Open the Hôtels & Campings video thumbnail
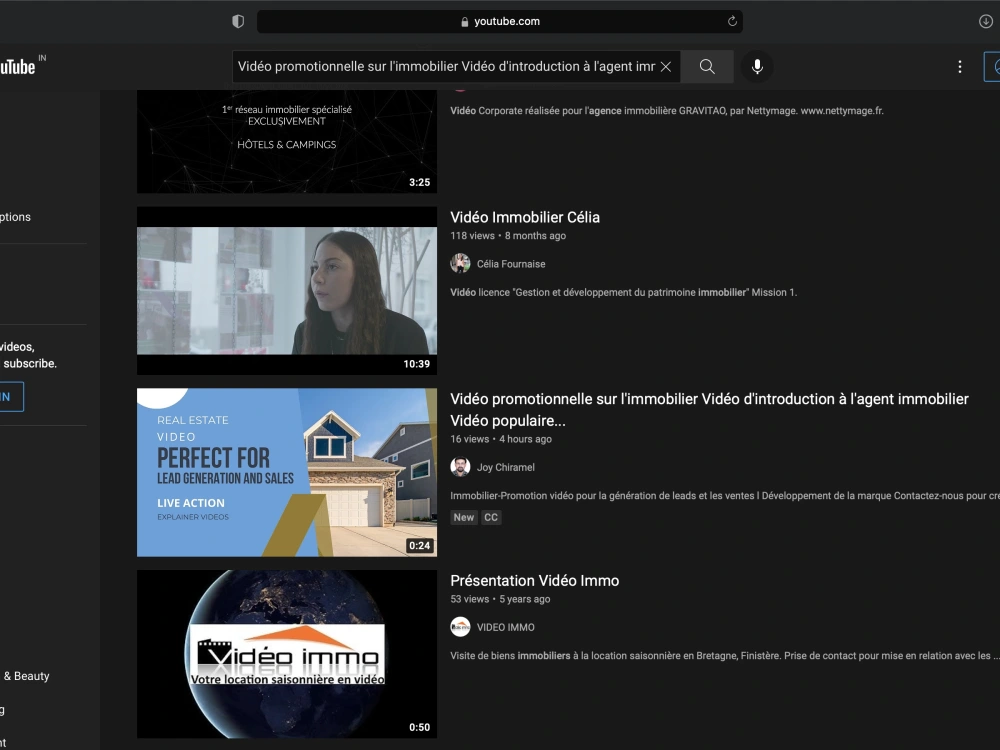 click(x=287, y=141)
